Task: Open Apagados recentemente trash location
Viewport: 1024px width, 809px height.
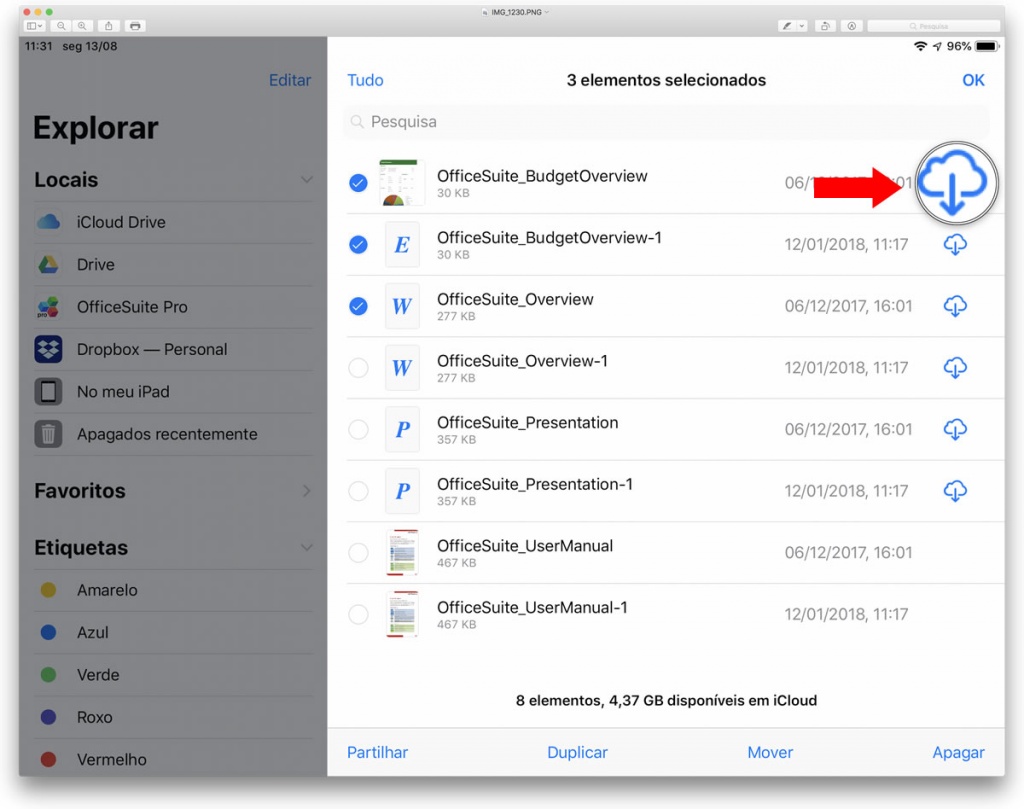Action: pos(167,434)
